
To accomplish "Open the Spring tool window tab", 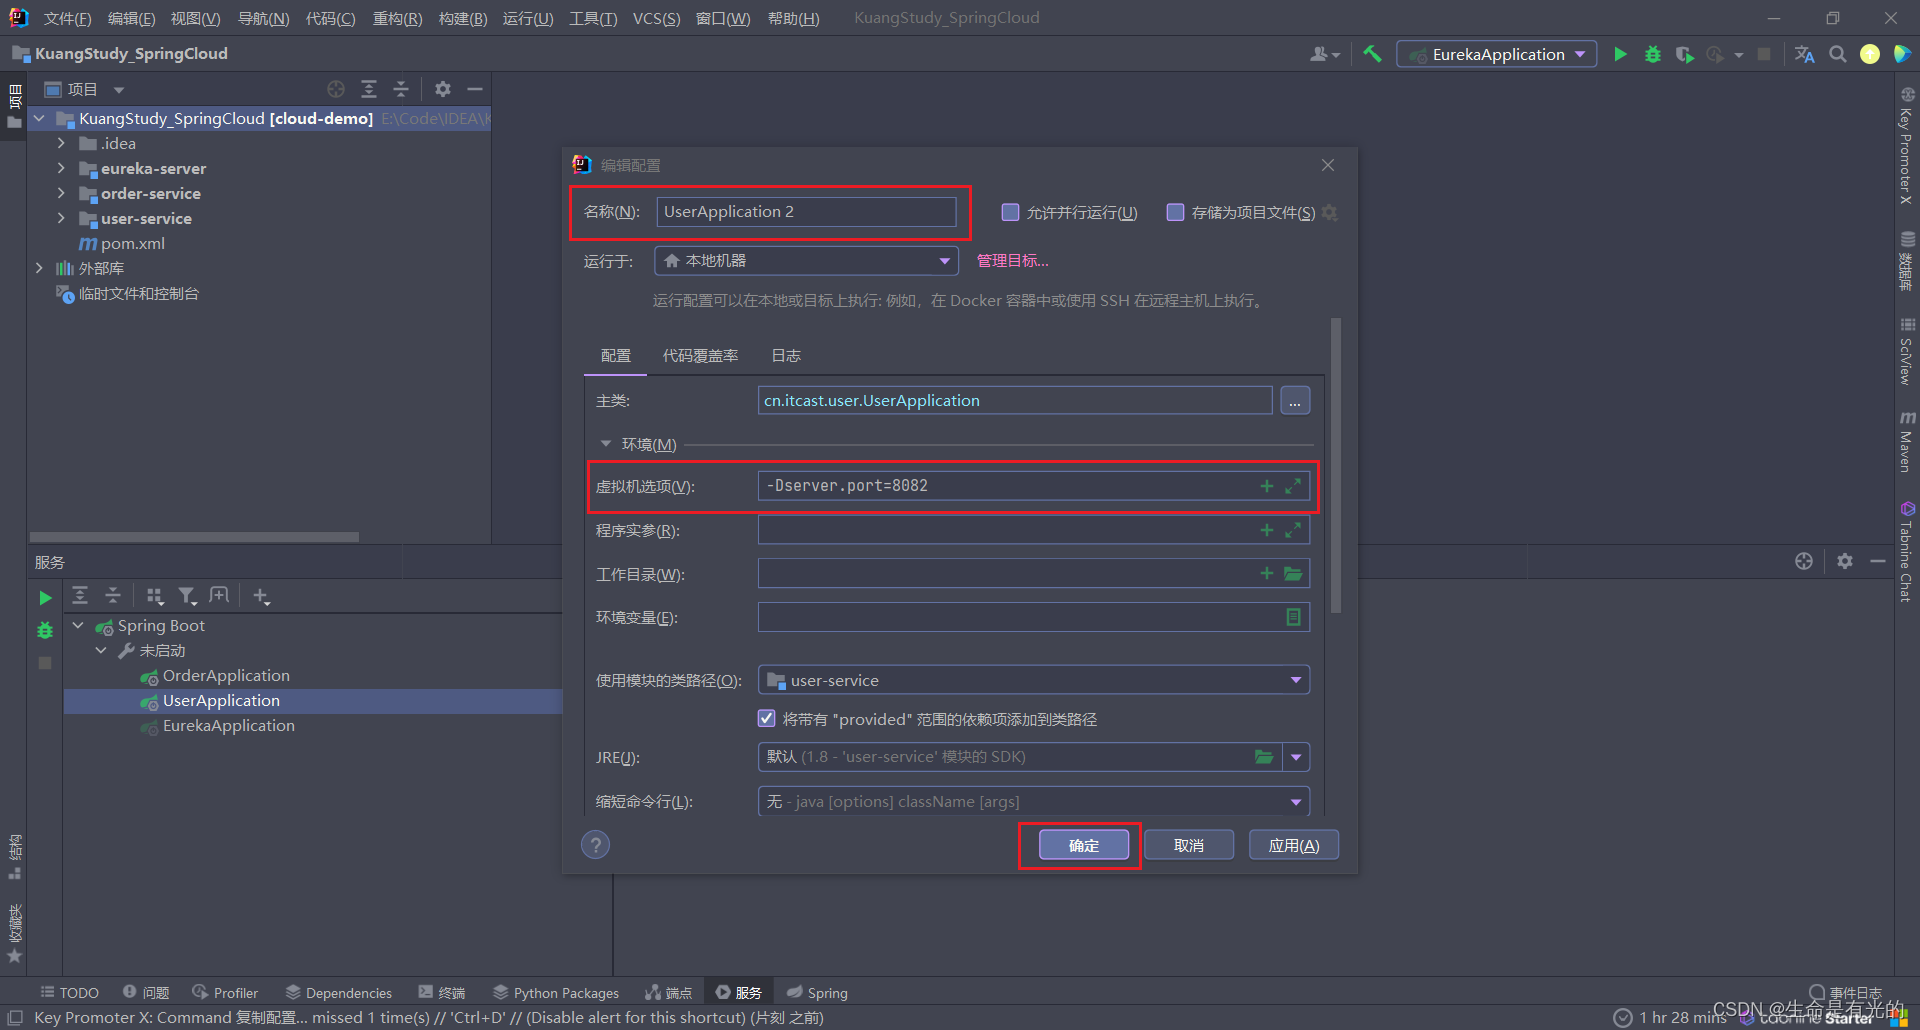I will click(817, 993).
